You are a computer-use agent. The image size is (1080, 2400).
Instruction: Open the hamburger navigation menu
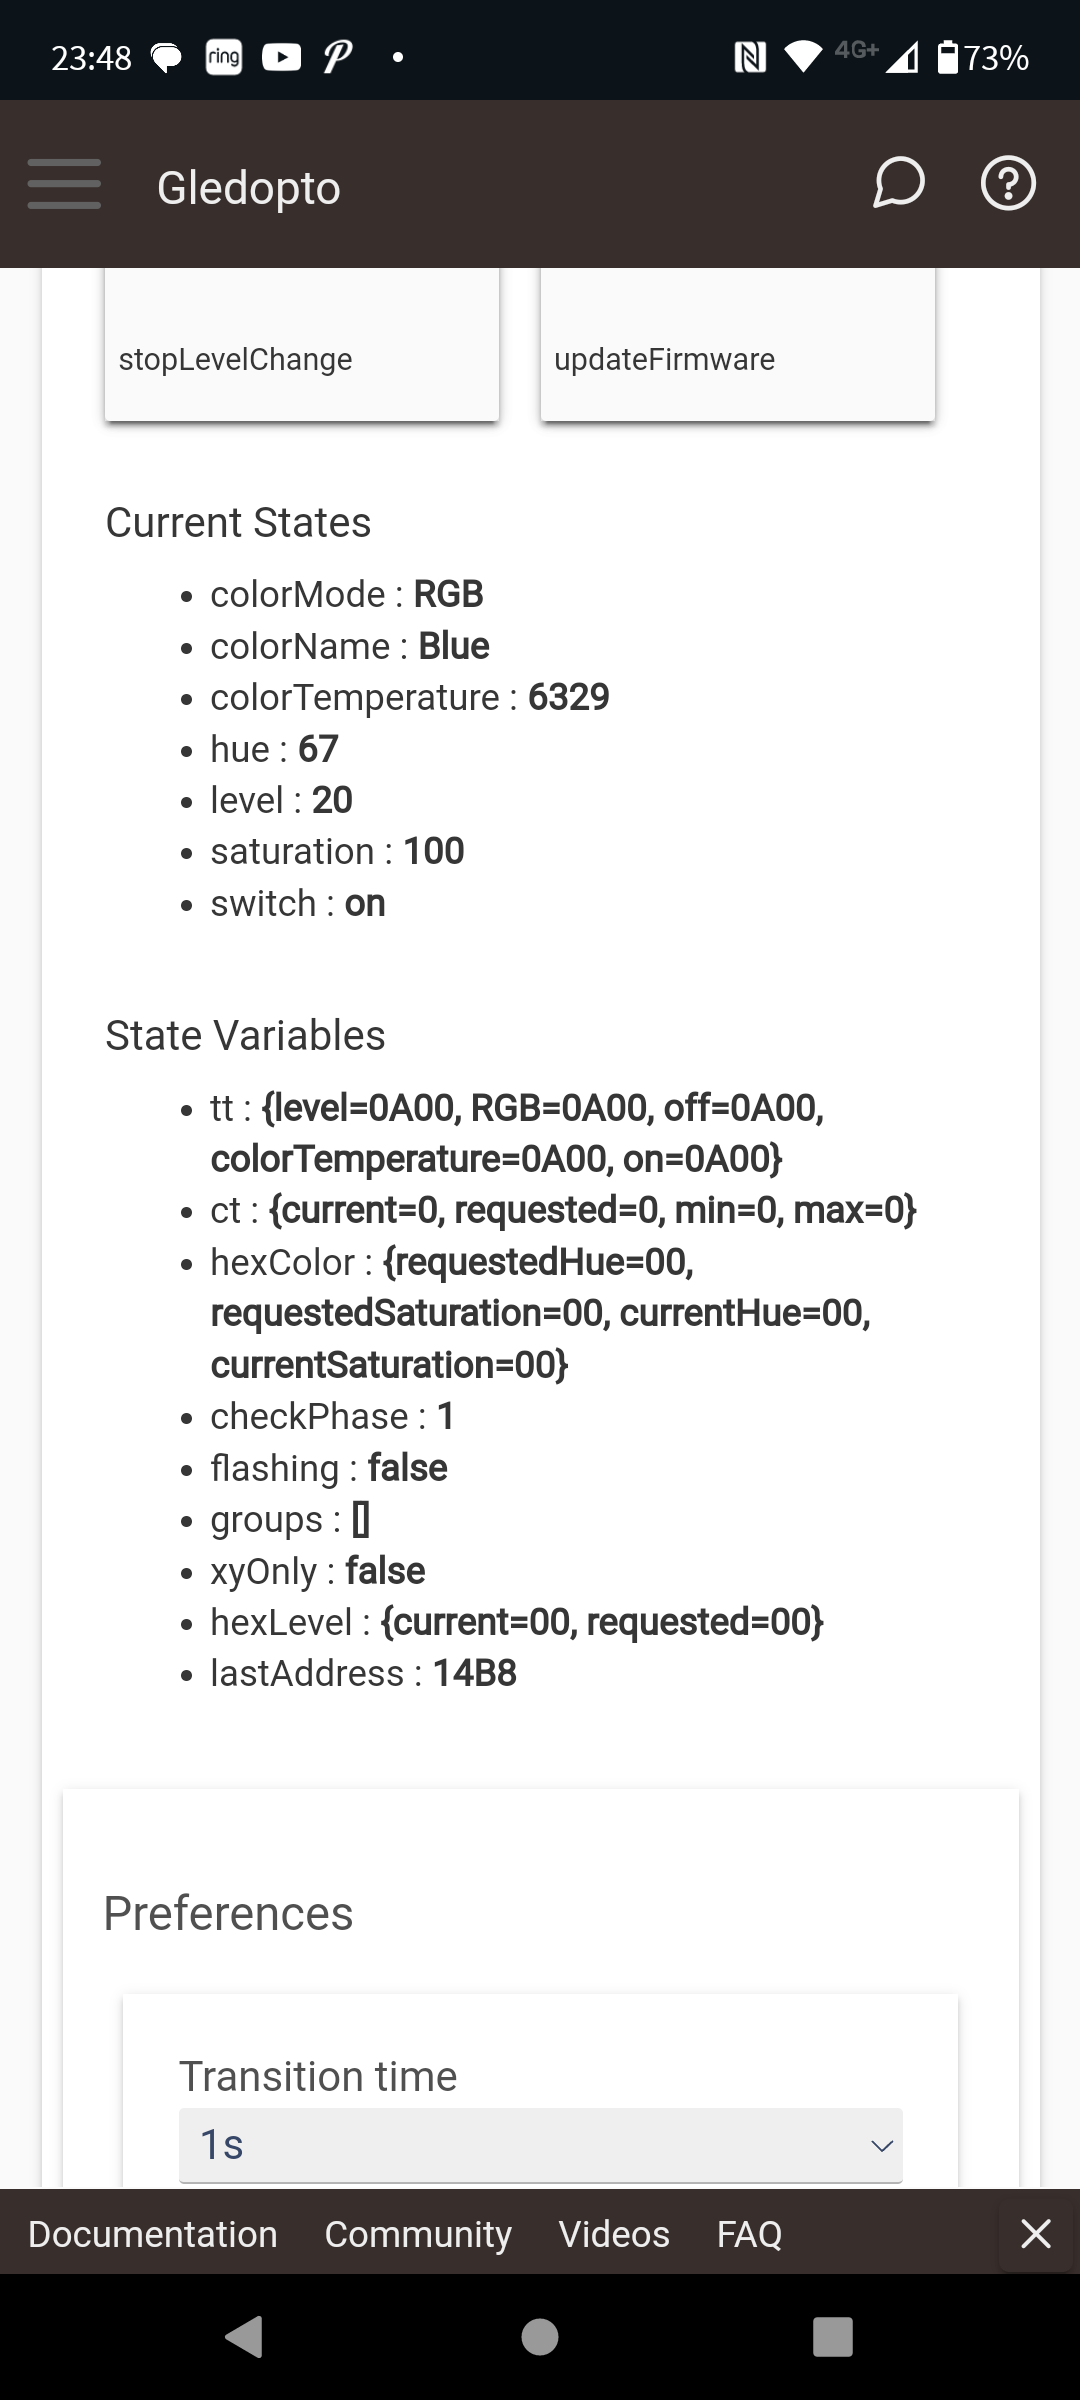tap(64, 184)
